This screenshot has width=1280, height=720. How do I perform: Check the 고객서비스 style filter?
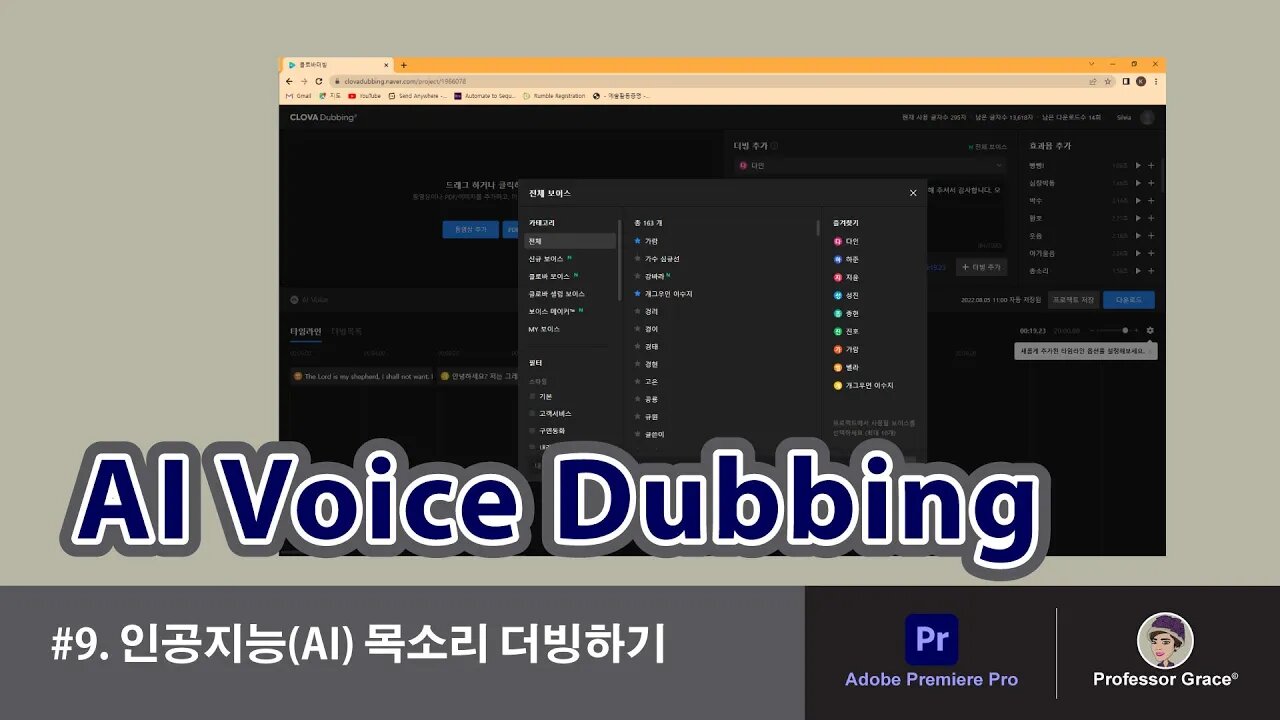coord(532,413)
